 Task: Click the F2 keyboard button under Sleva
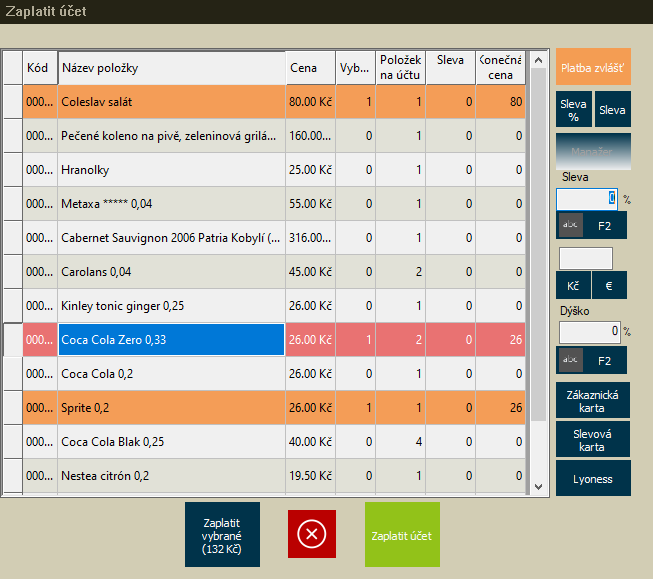[592, 225]
